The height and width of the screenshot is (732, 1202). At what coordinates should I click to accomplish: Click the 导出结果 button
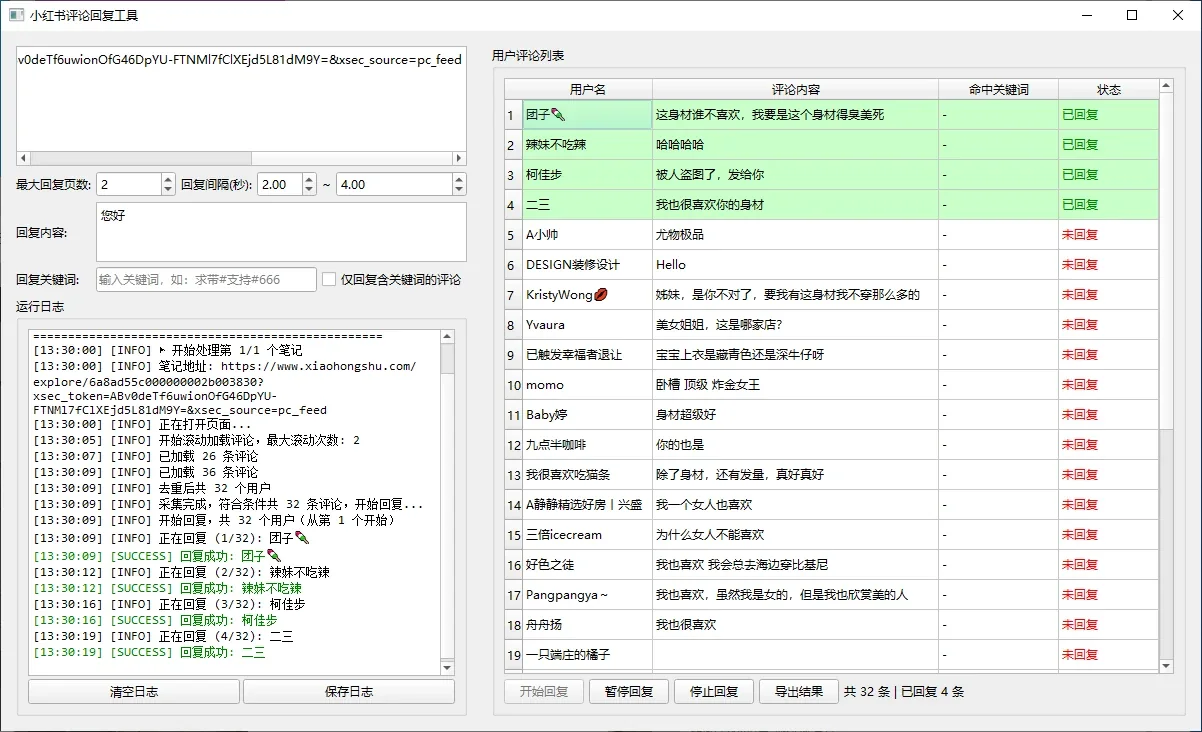(799, 692)
